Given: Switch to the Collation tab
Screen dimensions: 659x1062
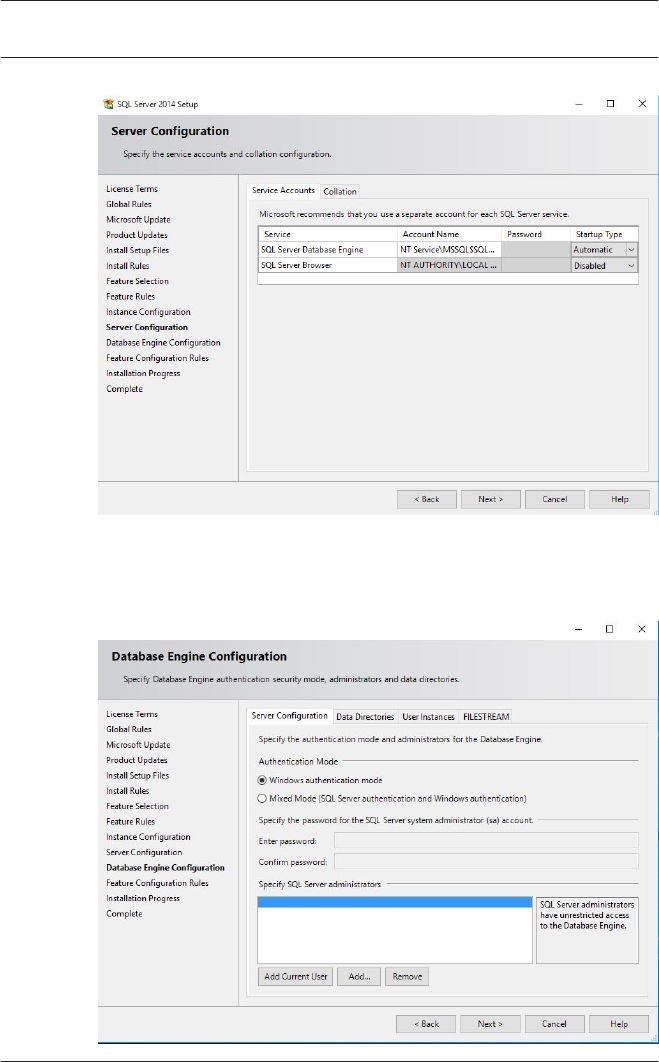Looking at the screenshot, I should (x=340, y=192).
